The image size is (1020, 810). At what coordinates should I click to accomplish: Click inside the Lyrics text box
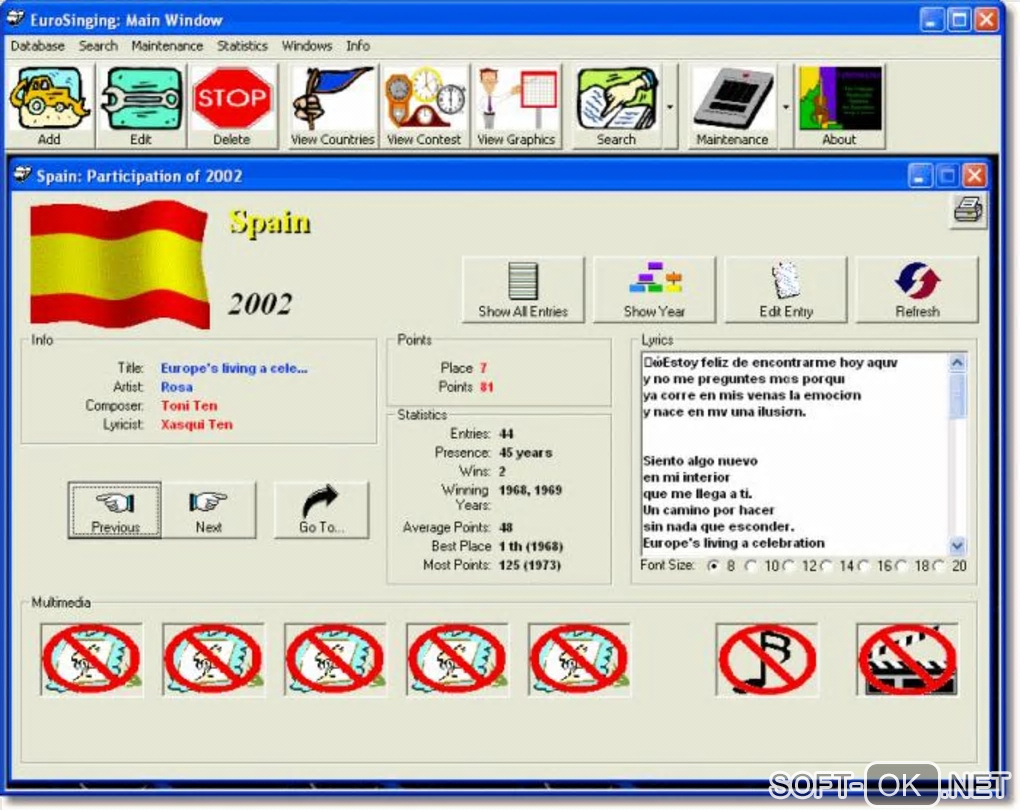tap(795, 453)
